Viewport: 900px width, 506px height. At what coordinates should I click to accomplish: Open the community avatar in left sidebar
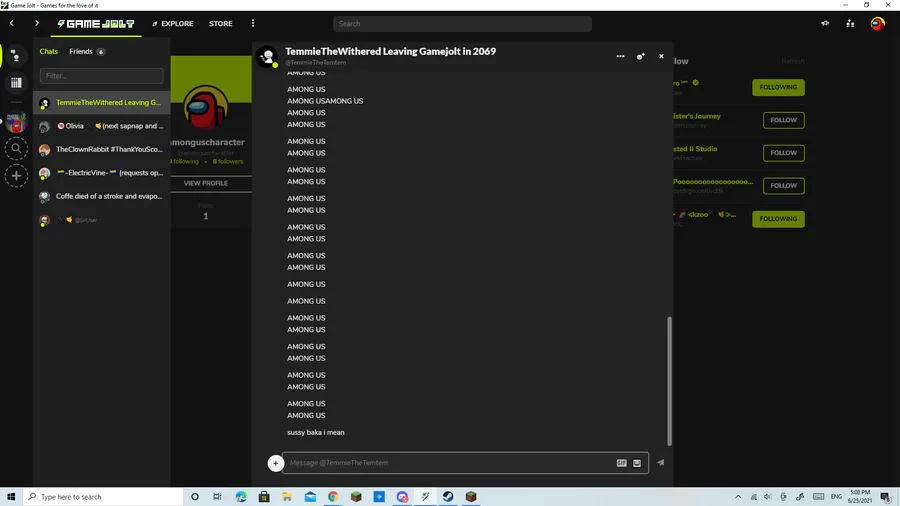click(x=16, y=122)
